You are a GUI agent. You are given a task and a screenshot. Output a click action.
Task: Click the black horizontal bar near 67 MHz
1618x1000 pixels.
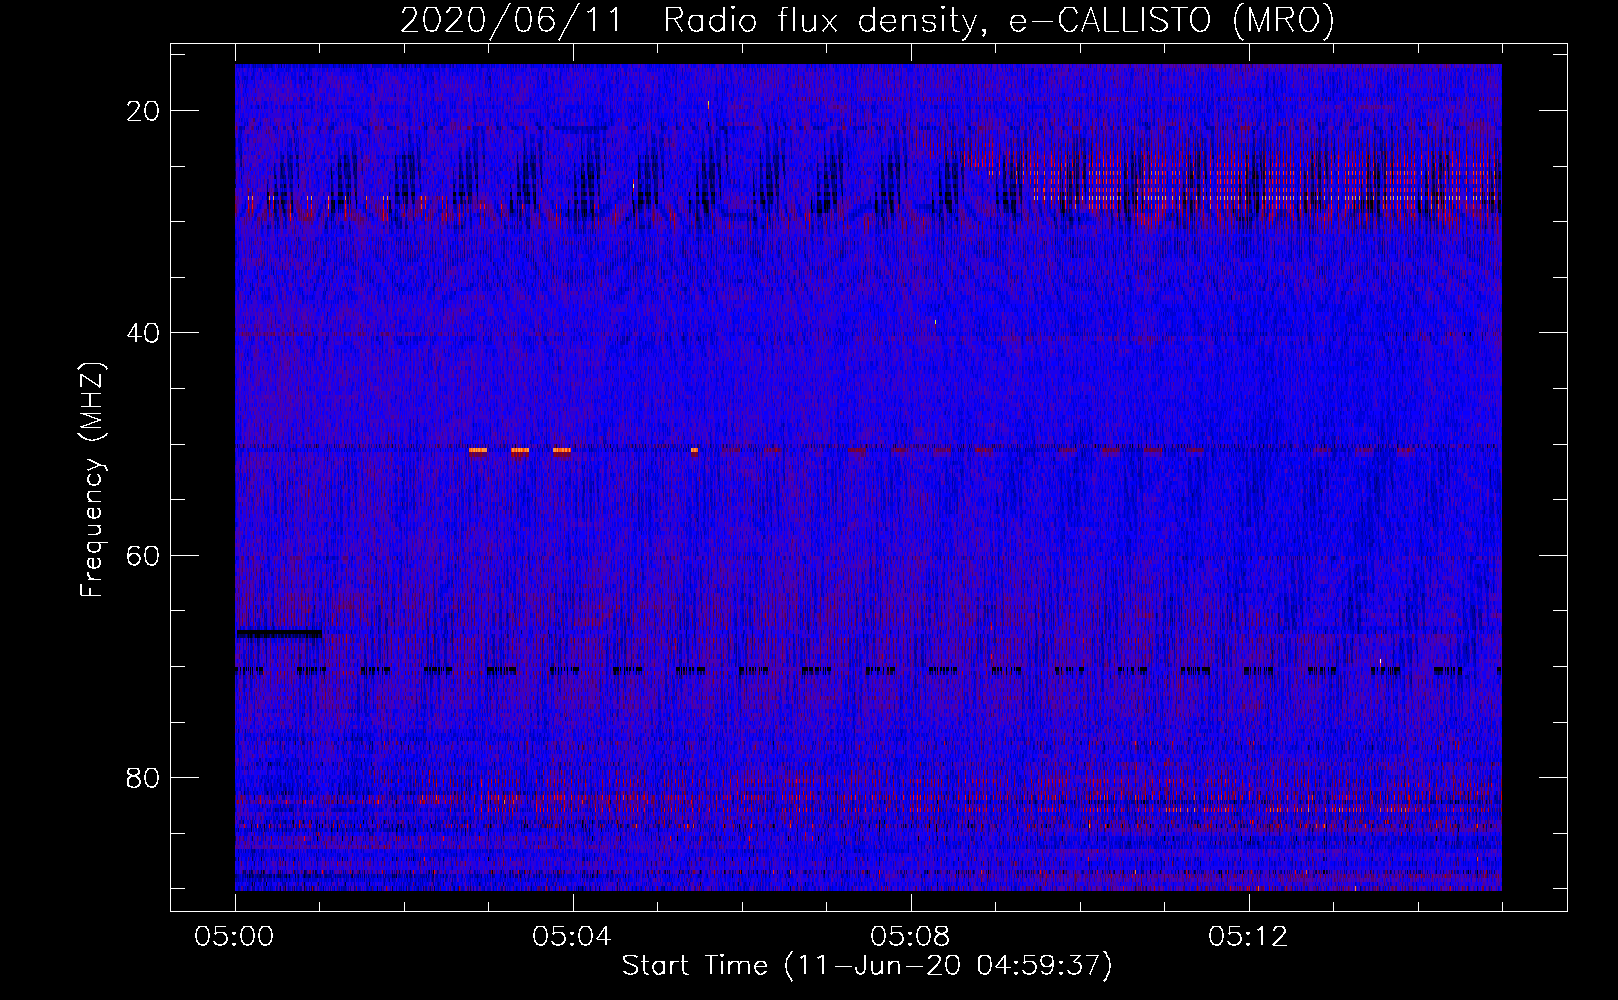[x=279, y=633]
